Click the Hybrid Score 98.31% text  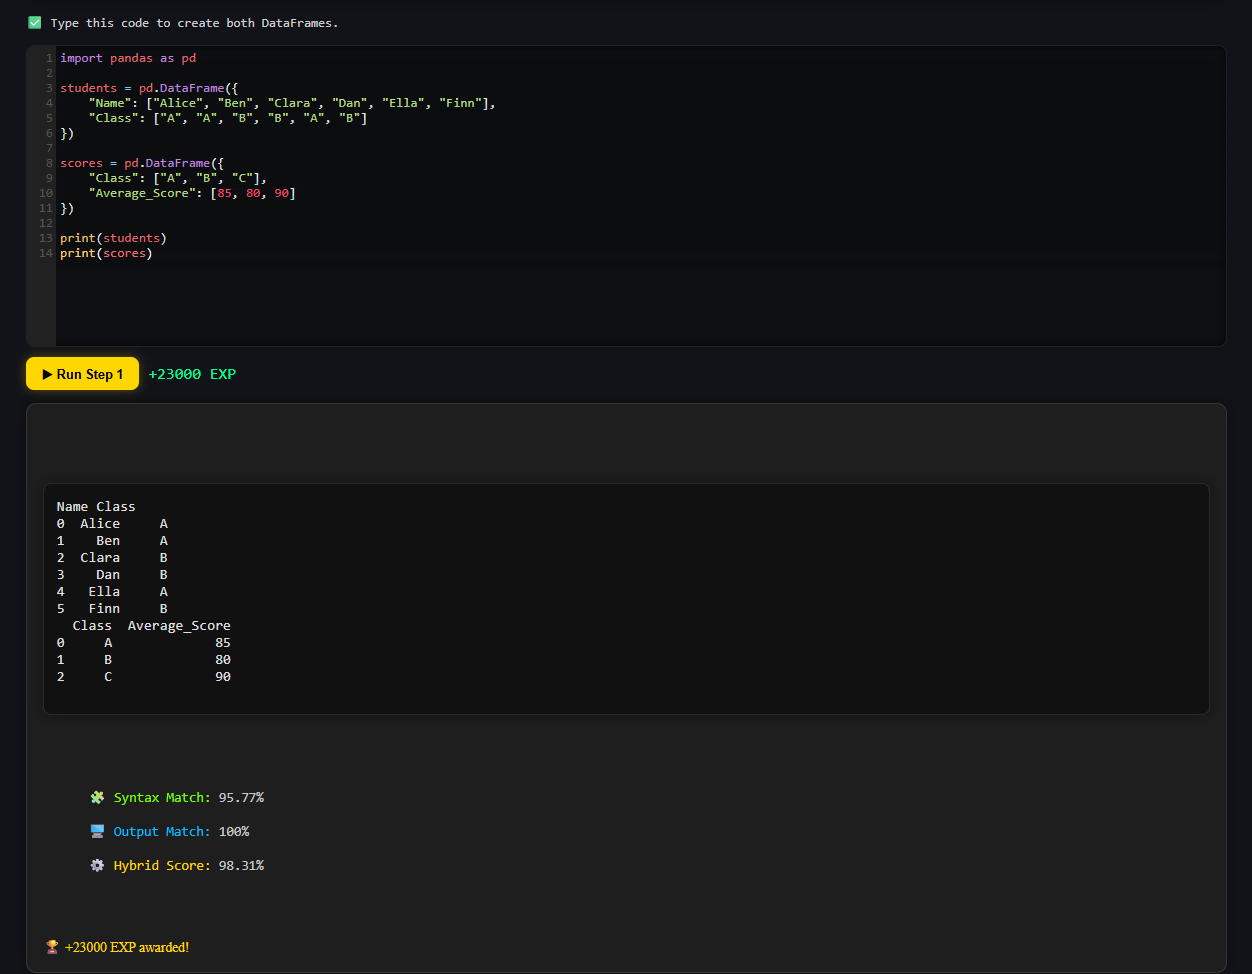click(x=189, y=866)
